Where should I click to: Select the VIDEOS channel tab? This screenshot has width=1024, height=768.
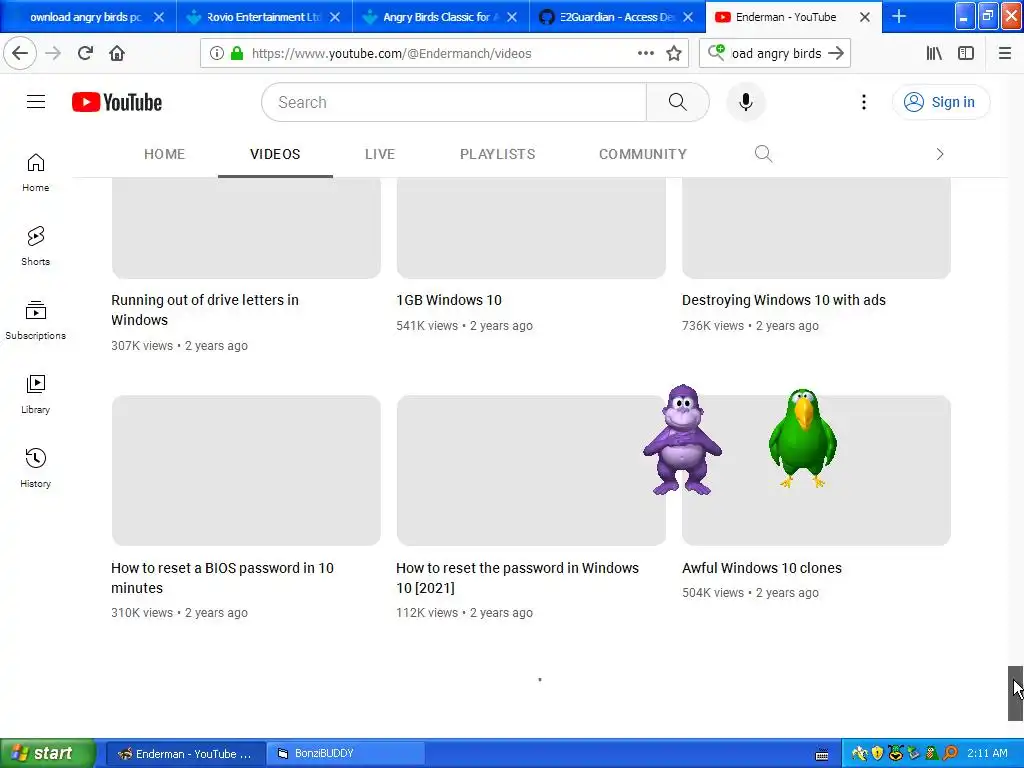point(275,154)
